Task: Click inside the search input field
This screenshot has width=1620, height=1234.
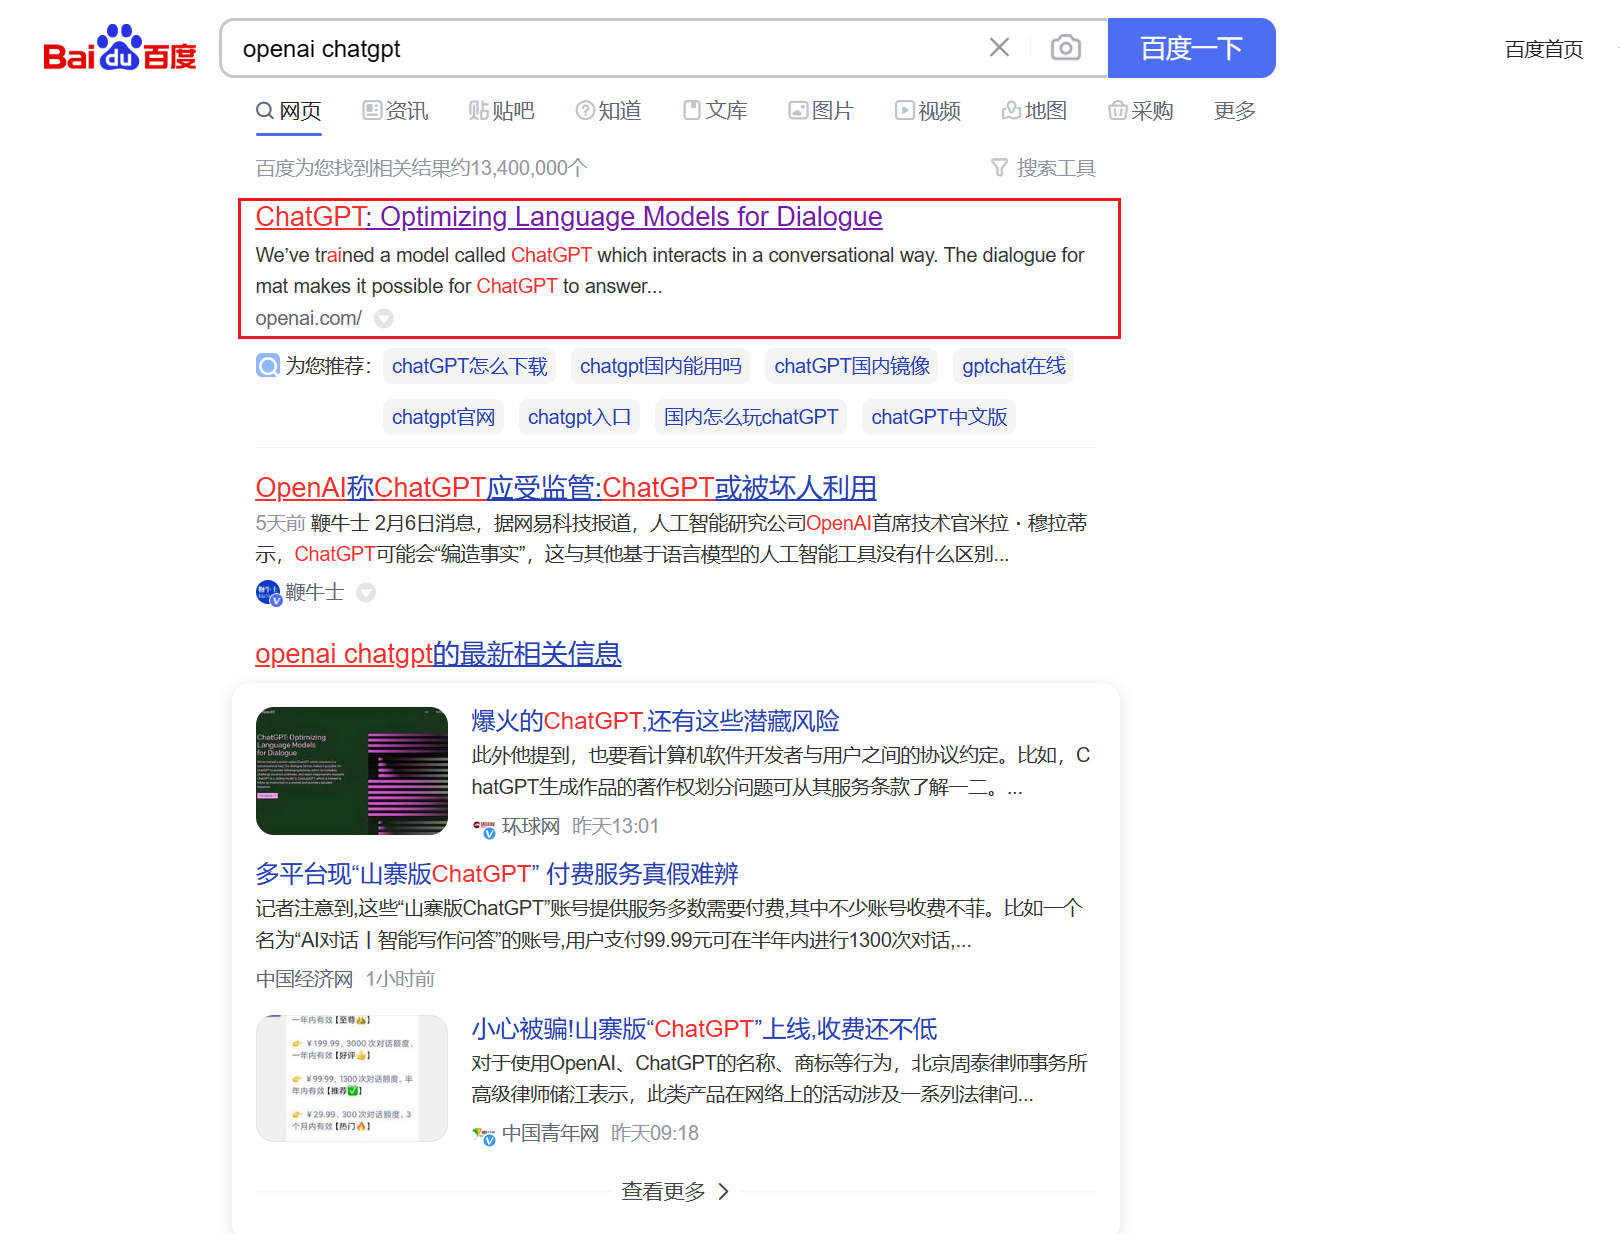Action: pos(600,47)
